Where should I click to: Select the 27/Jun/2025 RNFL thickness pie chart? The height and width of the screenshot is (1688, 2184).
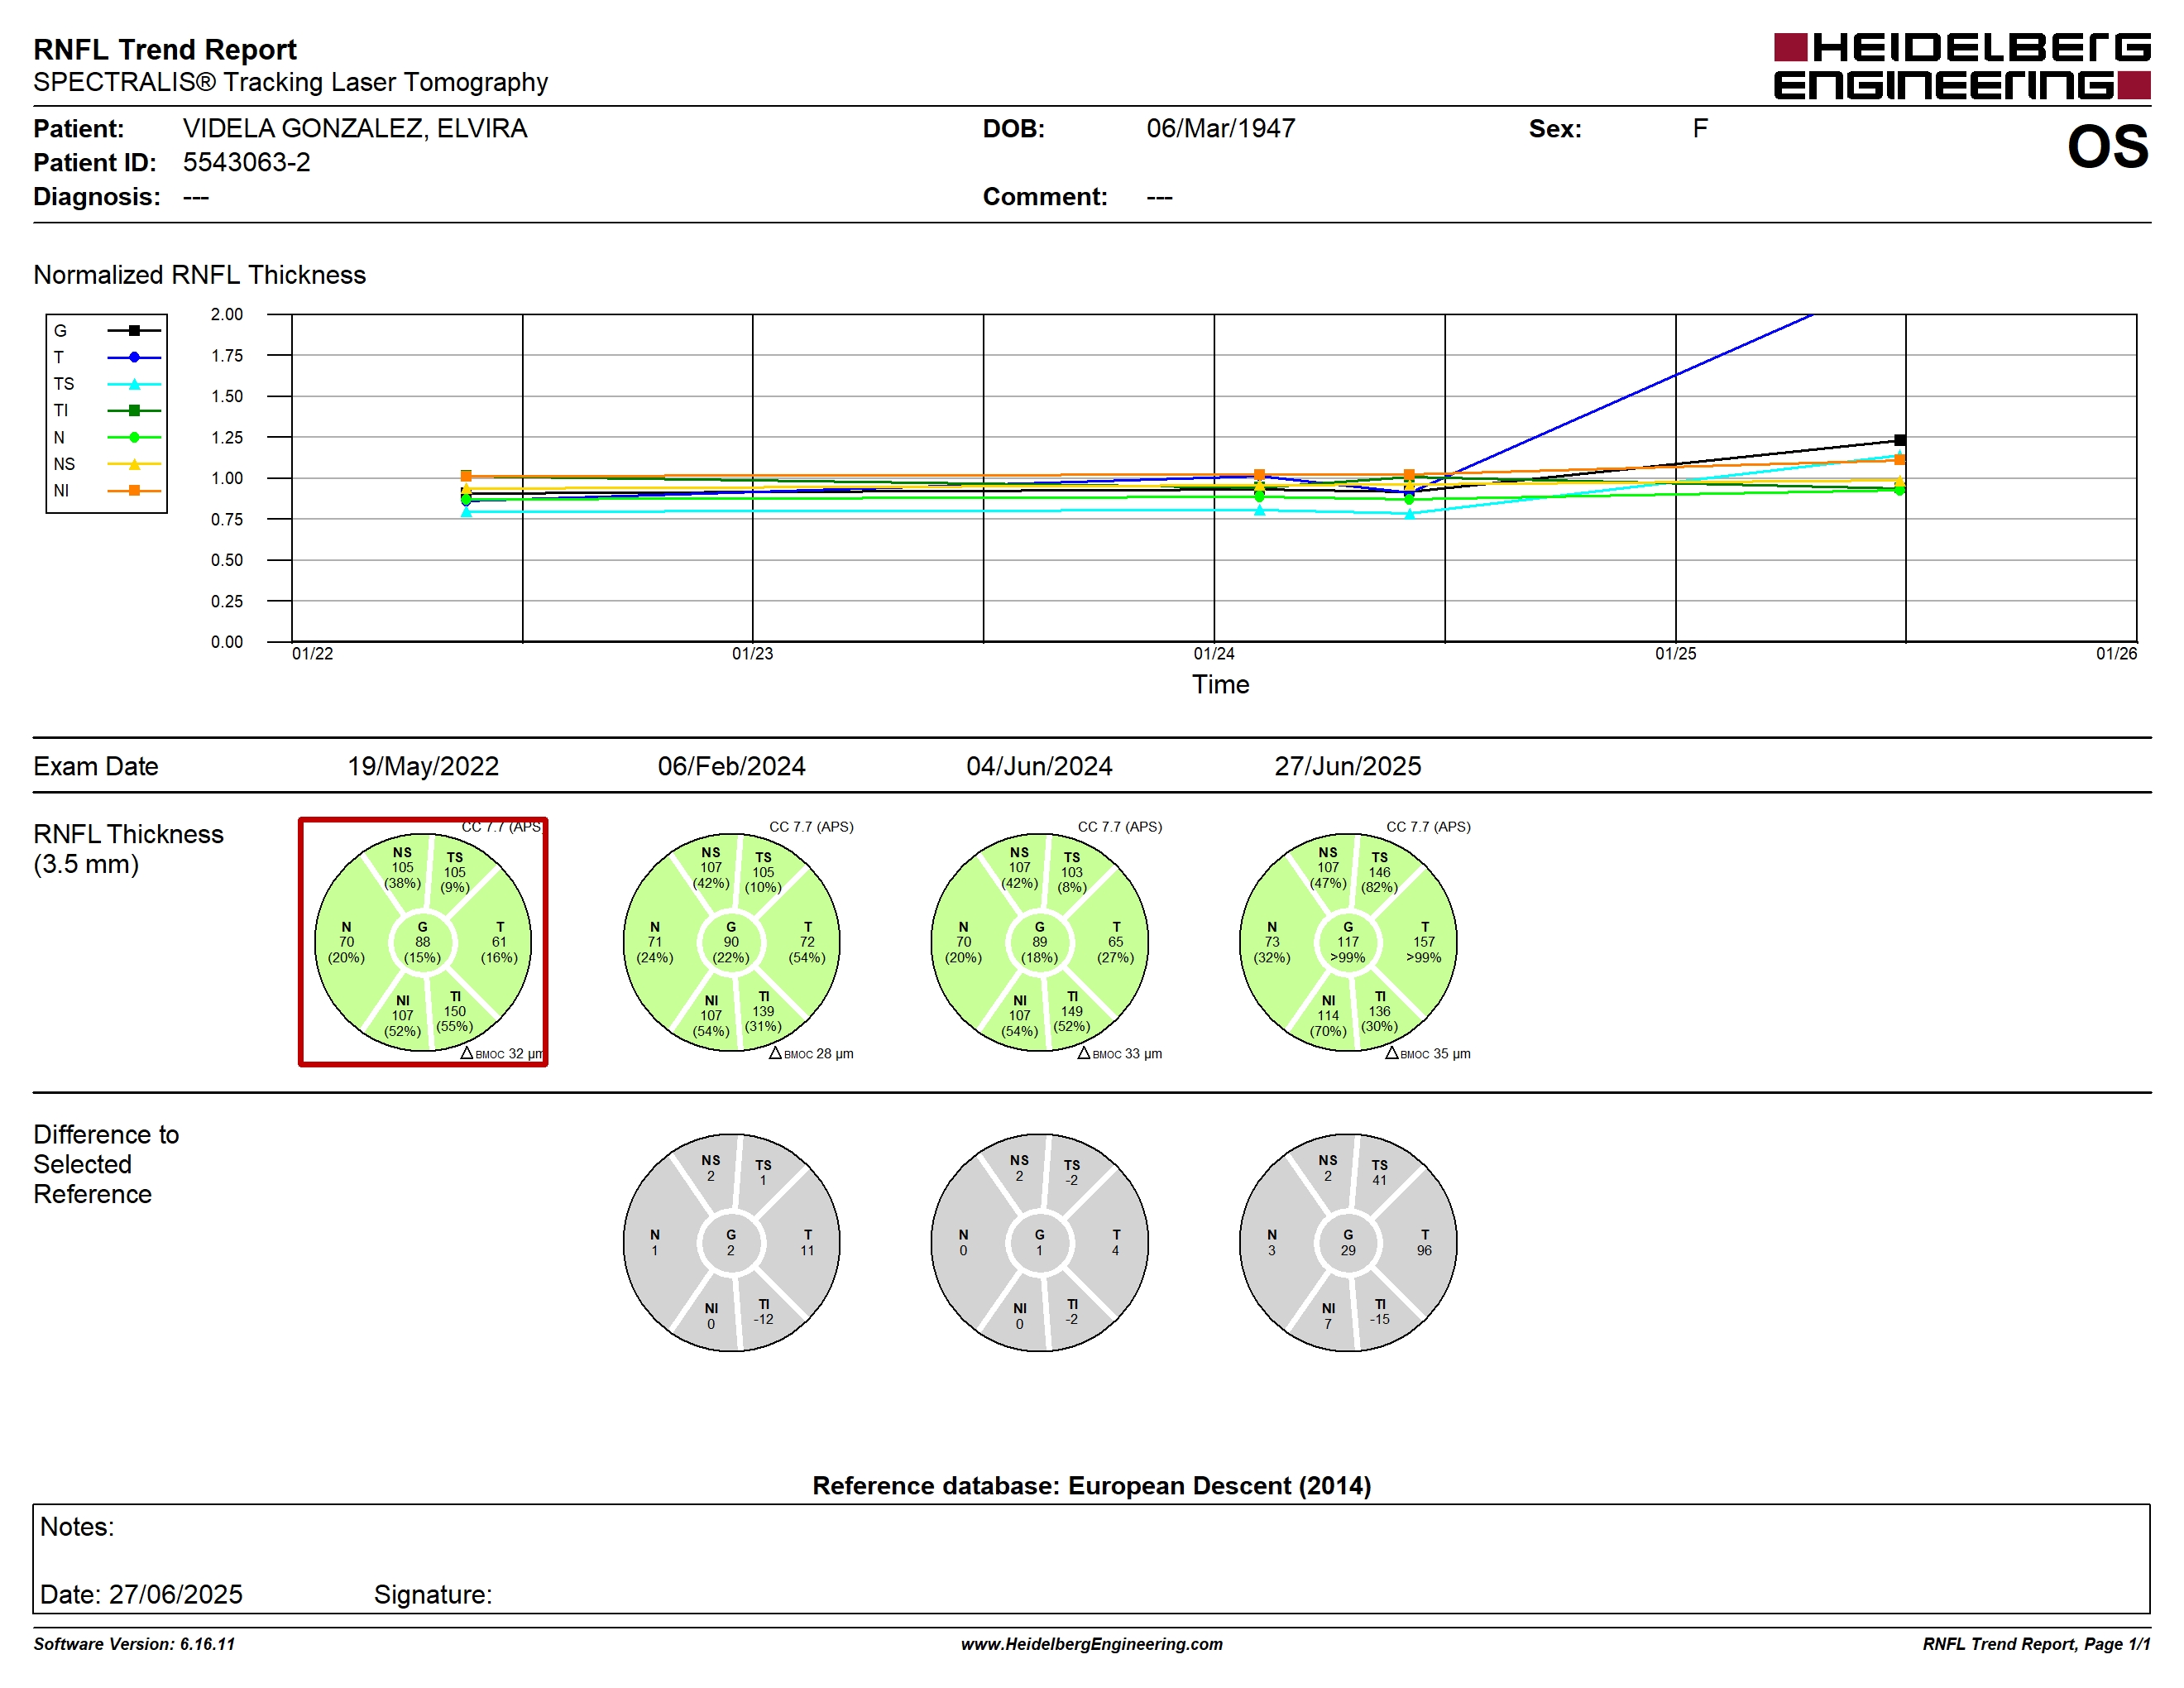[x=1347, y=942]
